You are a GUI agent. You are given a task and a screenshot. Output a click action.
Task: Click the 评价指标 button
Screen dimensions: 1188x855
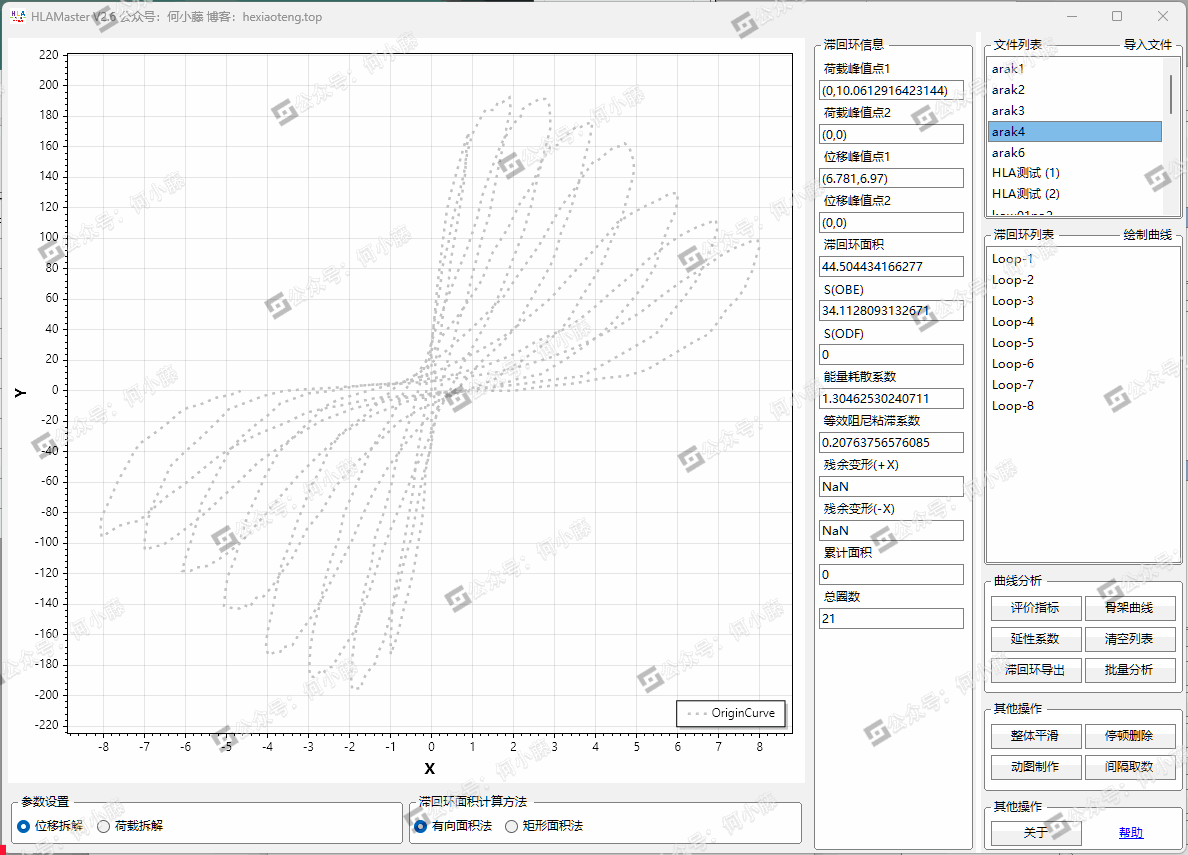tap(1035, 608)
